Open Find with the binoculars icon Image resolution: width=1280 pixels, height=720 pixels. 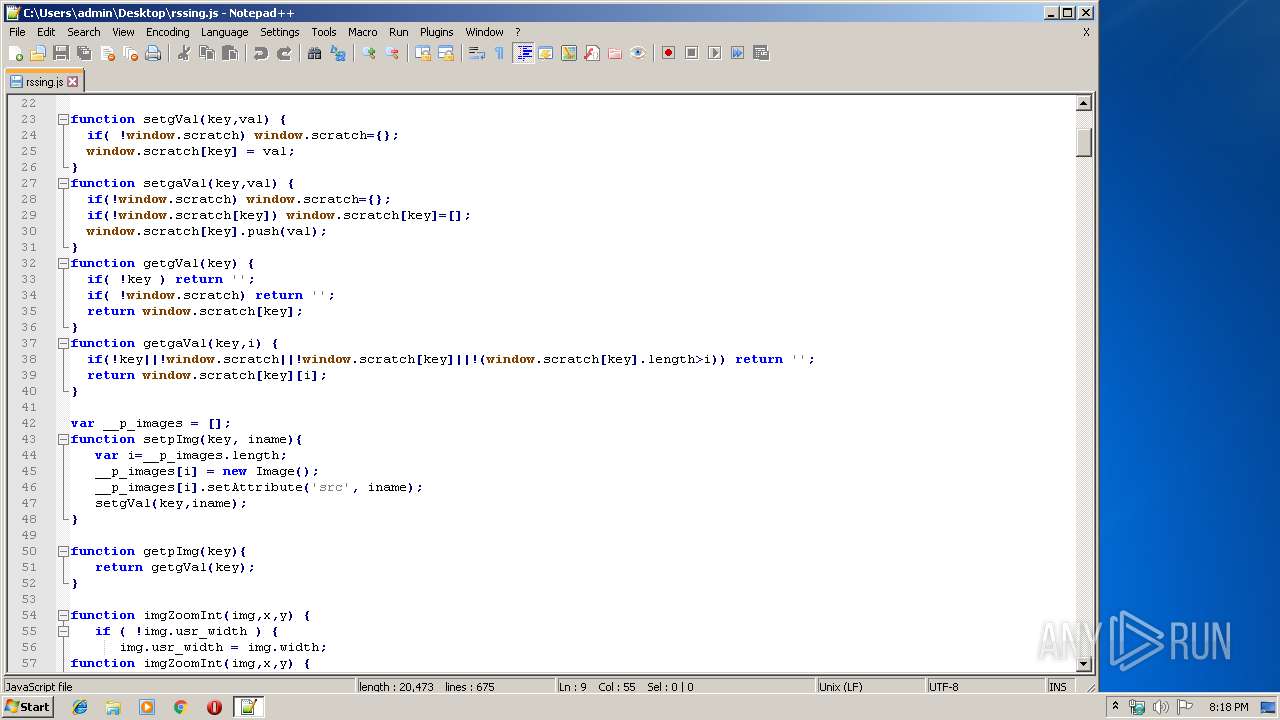coord(315,53)
